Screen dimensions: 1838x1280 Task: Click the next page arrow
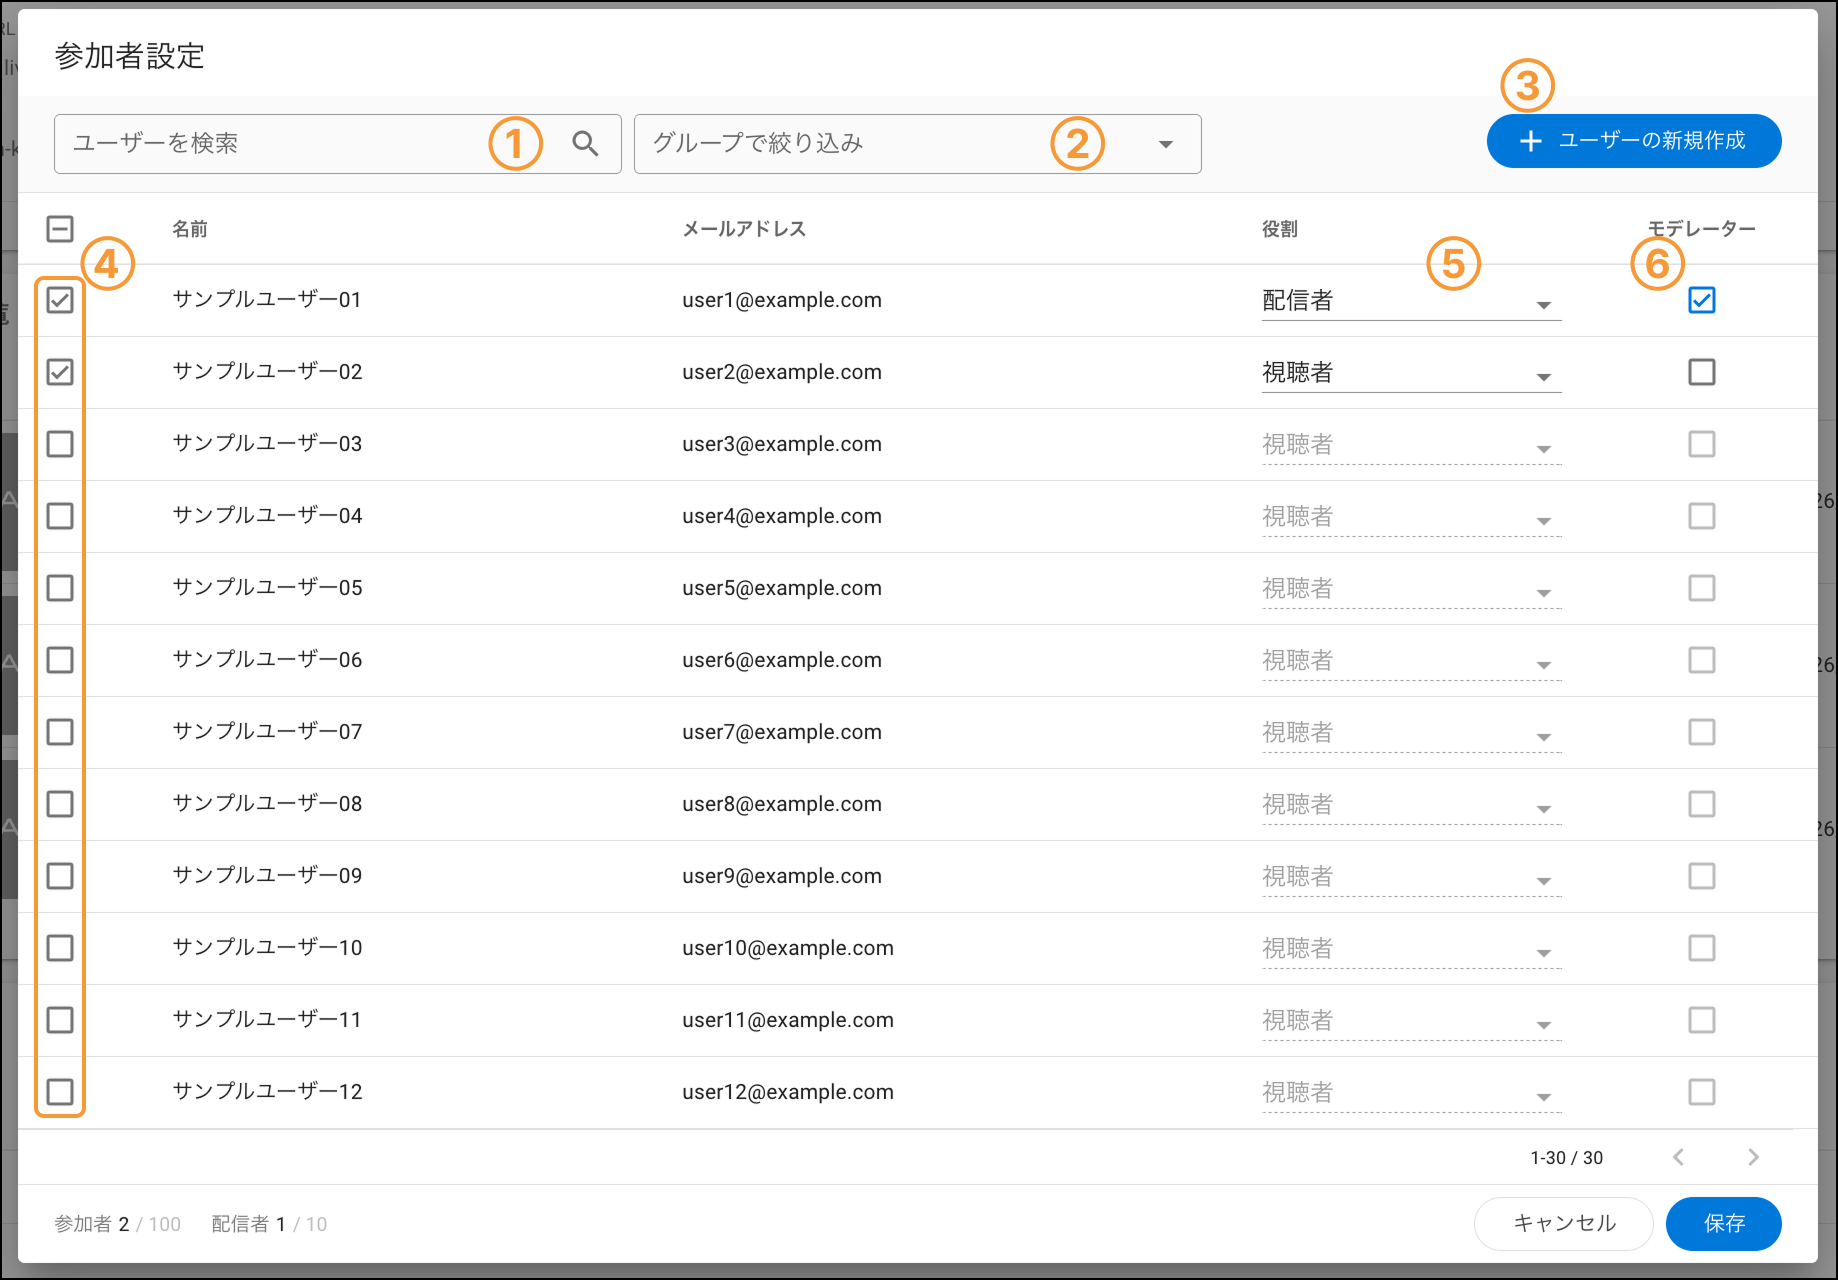click(x=1752, y=1157)
